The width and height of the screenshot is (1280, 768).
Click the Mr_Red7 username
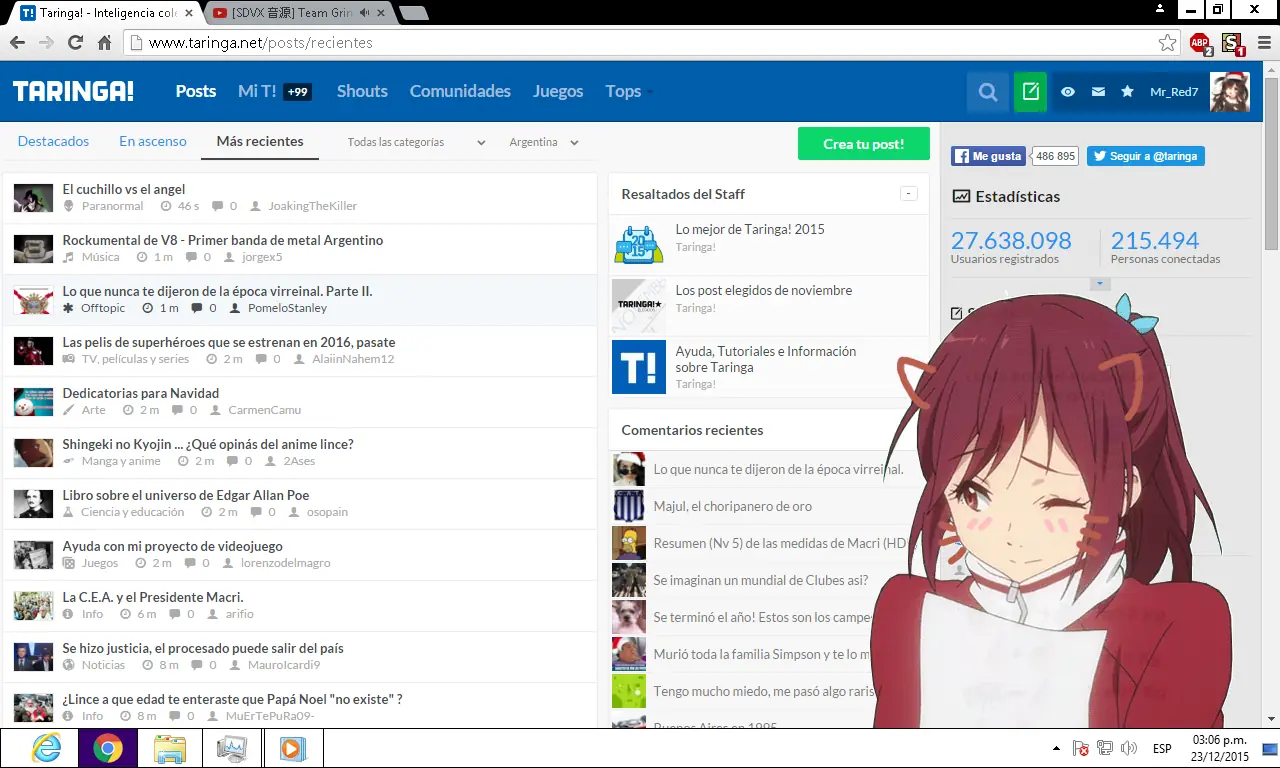1174,92
